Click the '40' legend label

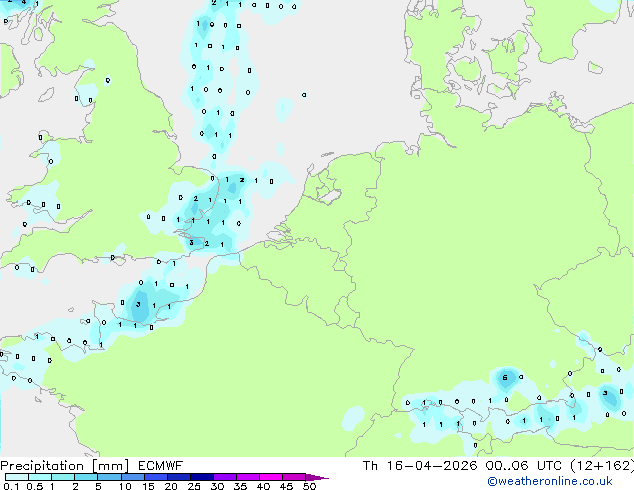click(x=263, y=486)
